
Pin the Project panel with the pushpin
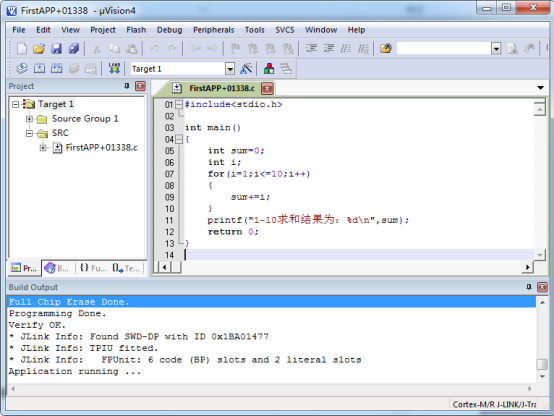coord(127,86)
